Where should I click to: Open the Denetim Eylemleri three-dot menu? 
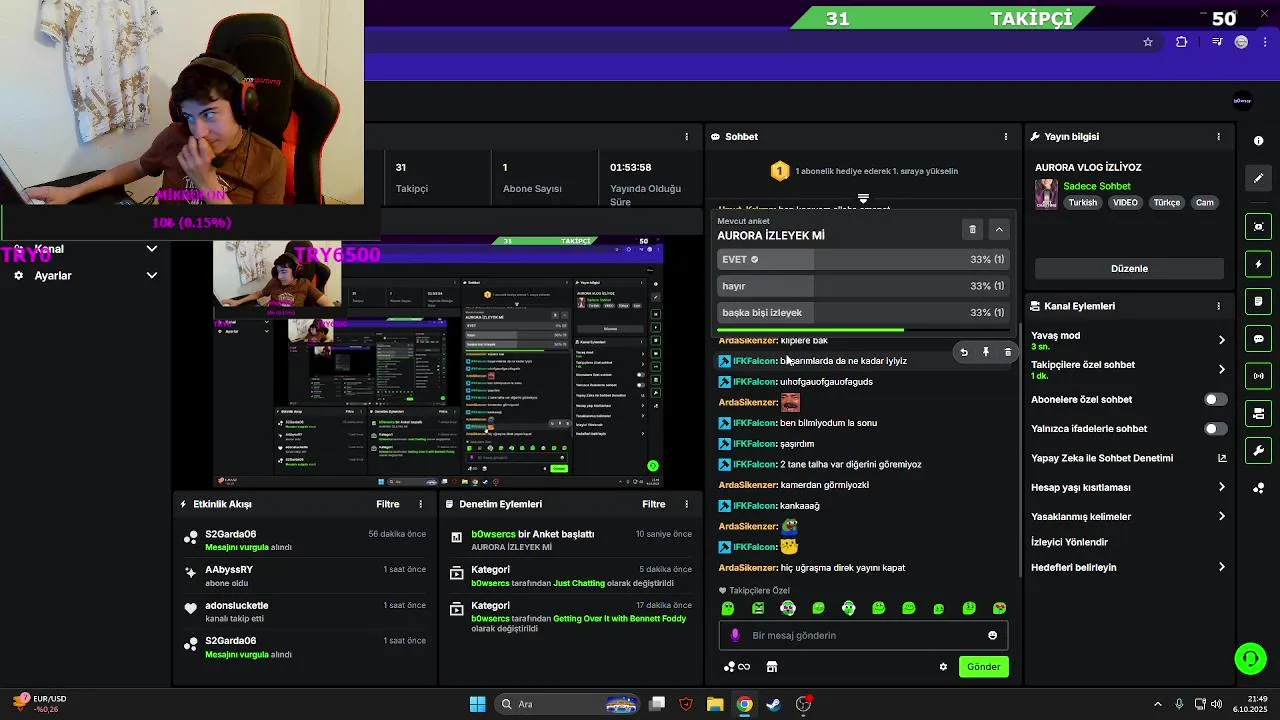[x=686, y=504]
